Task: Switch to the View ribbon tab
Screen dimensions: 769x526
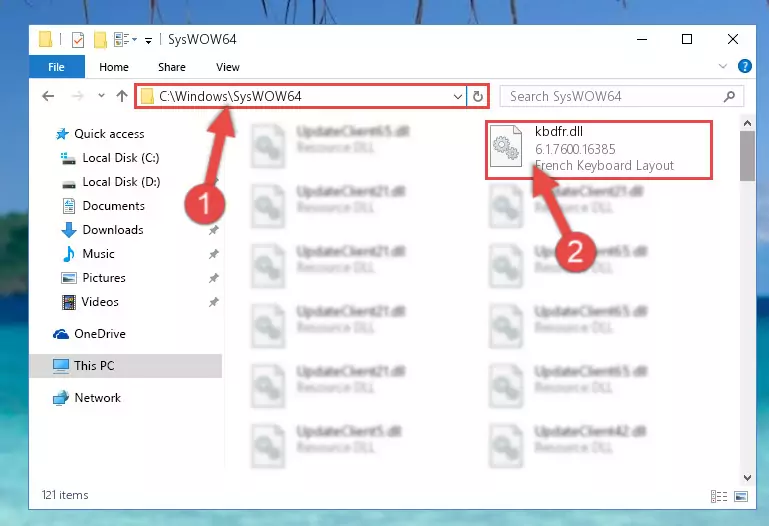Action: tap(228, 67)
